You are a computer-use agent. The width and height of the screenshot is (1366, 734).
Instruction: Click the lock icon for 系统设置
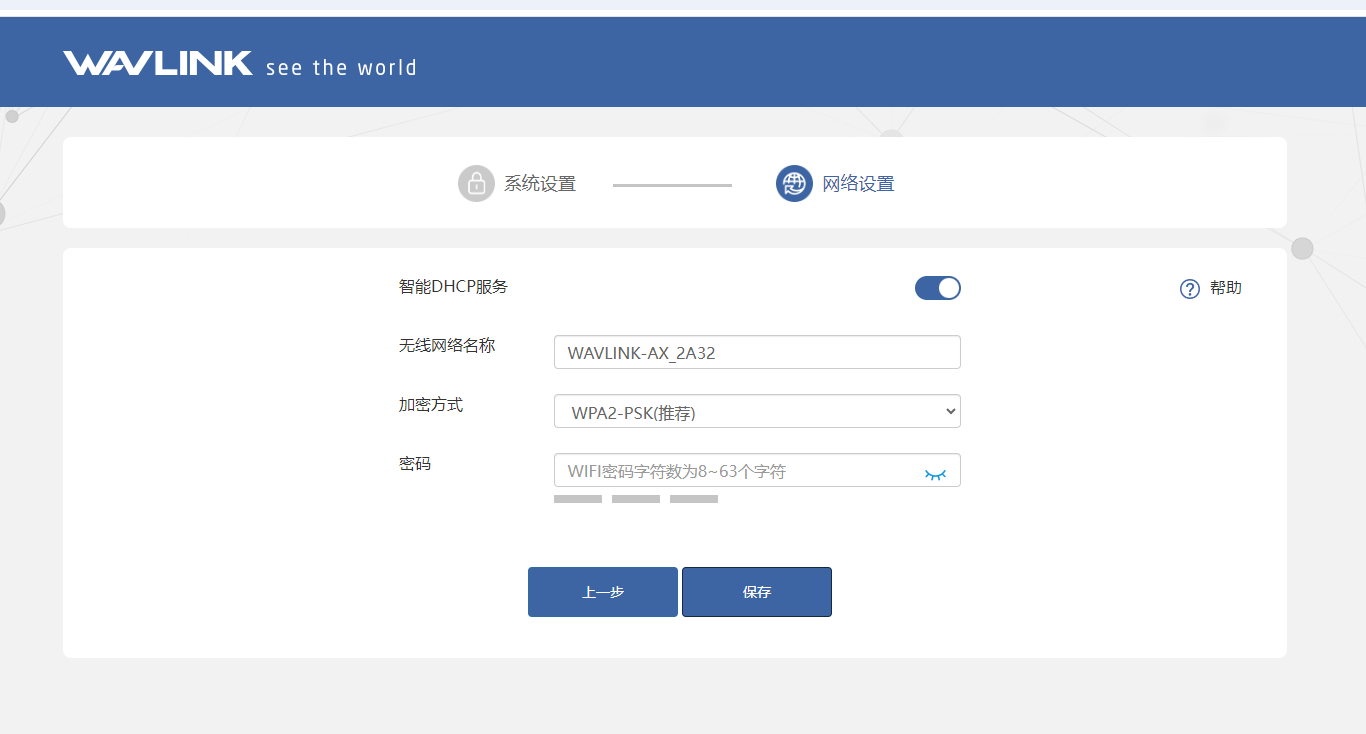point(476,184)
